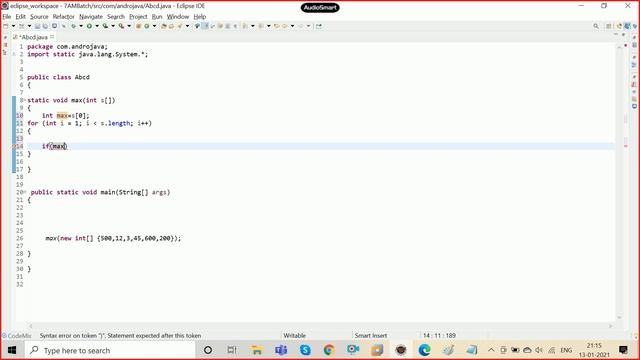Click the Debug toolbar icon
640x360 pixels.
pyautogui.click(x=73, y=26)
